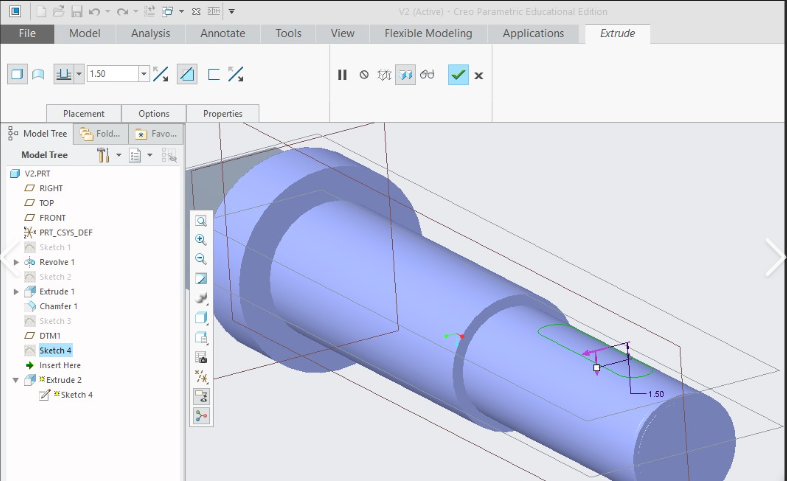This screenshot has height=481, width=787.
Task: Undo the last action
Action: 94,11
